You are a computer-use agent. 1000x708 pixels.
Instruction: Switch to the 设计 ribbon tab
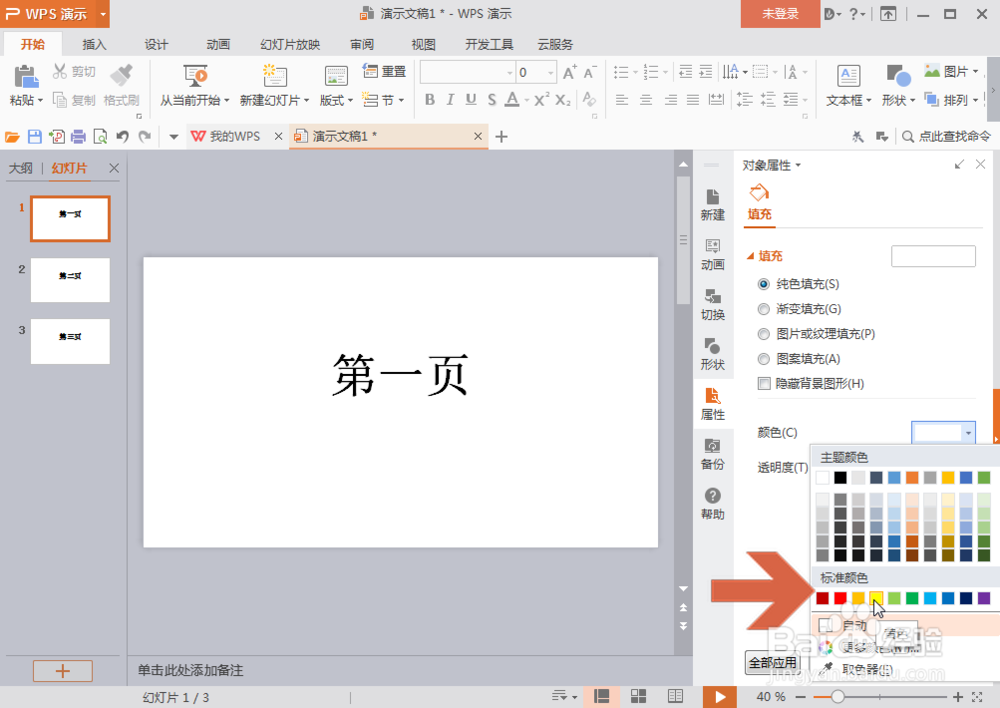pyautogui.click(x=156, y=45)
